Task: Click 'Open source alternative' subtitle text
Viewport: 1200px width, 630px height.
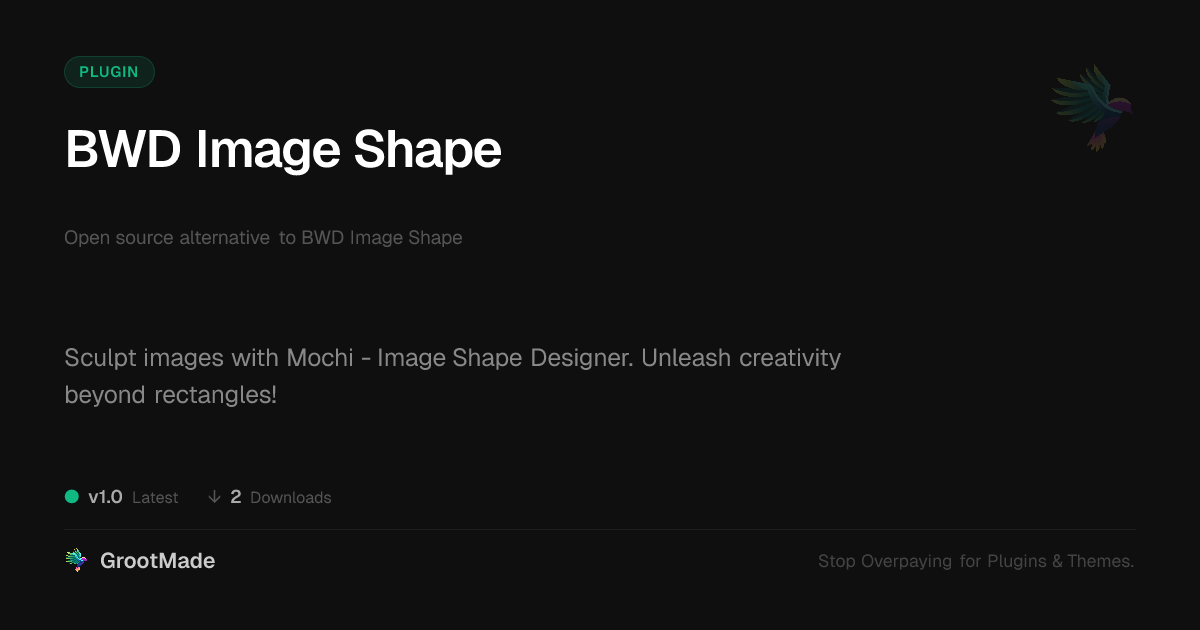Action: pos(167,238)
